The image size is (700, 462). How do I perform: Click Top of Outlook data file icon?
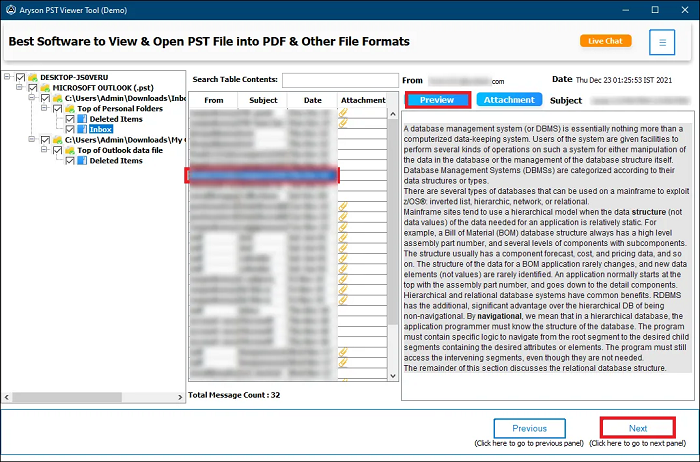click(70, 150)
